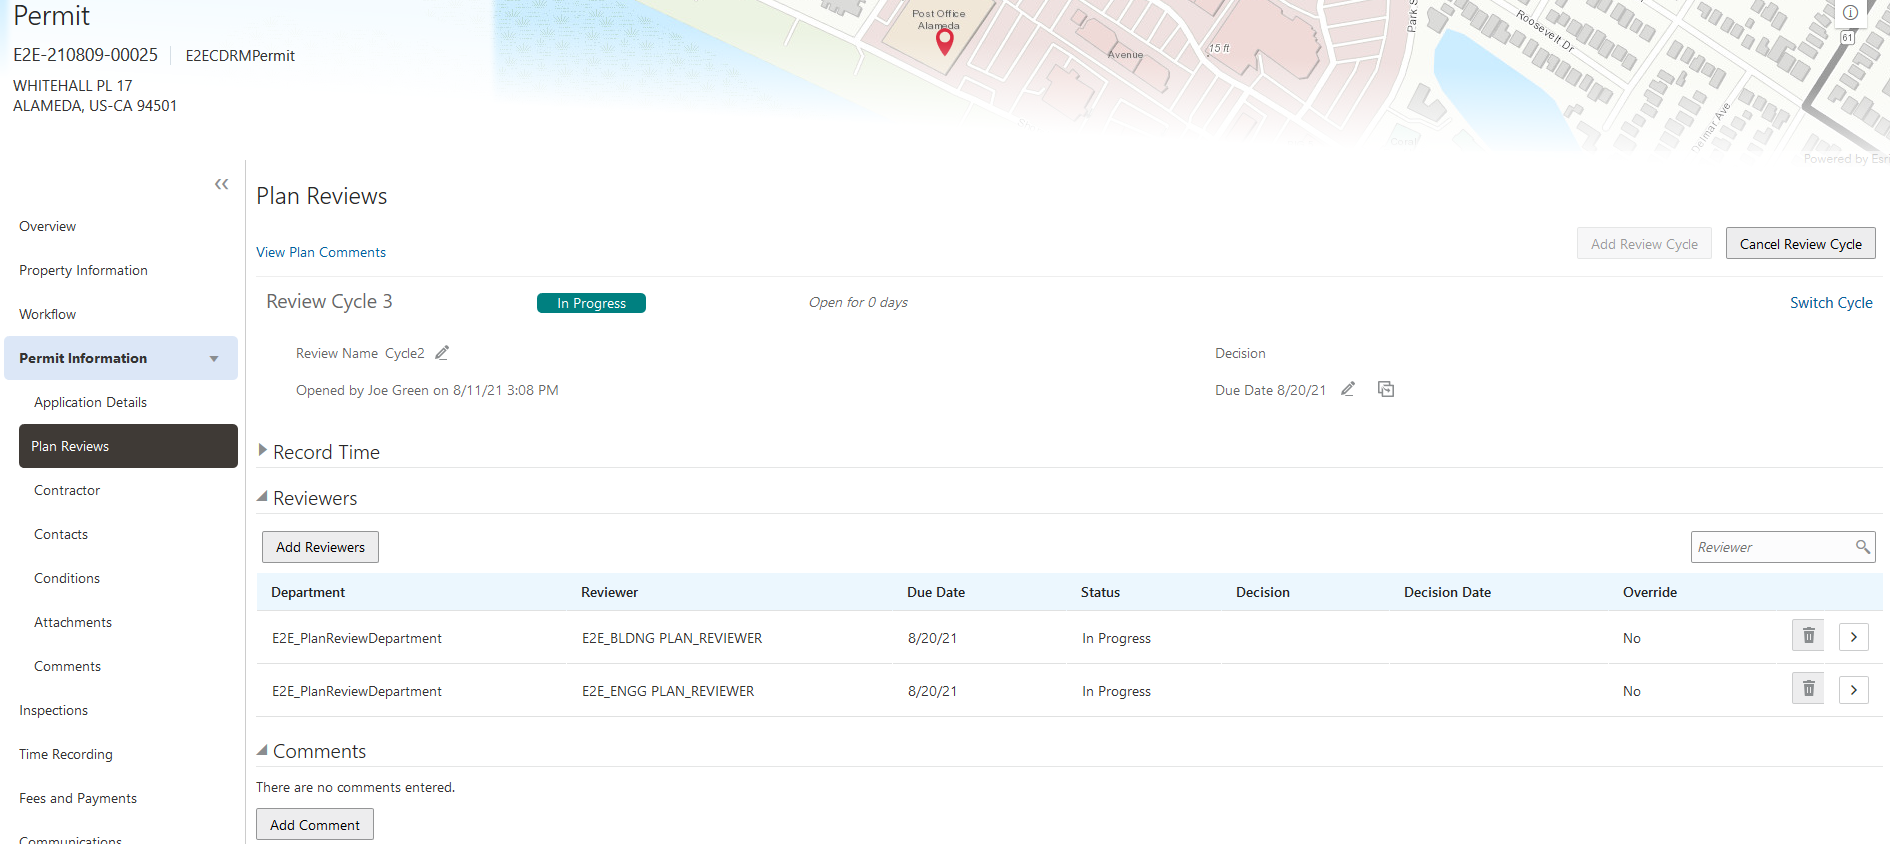Open the Attachments page
Image resolution: width=1890 pixels, height=844 pixels.
point(73,622)
